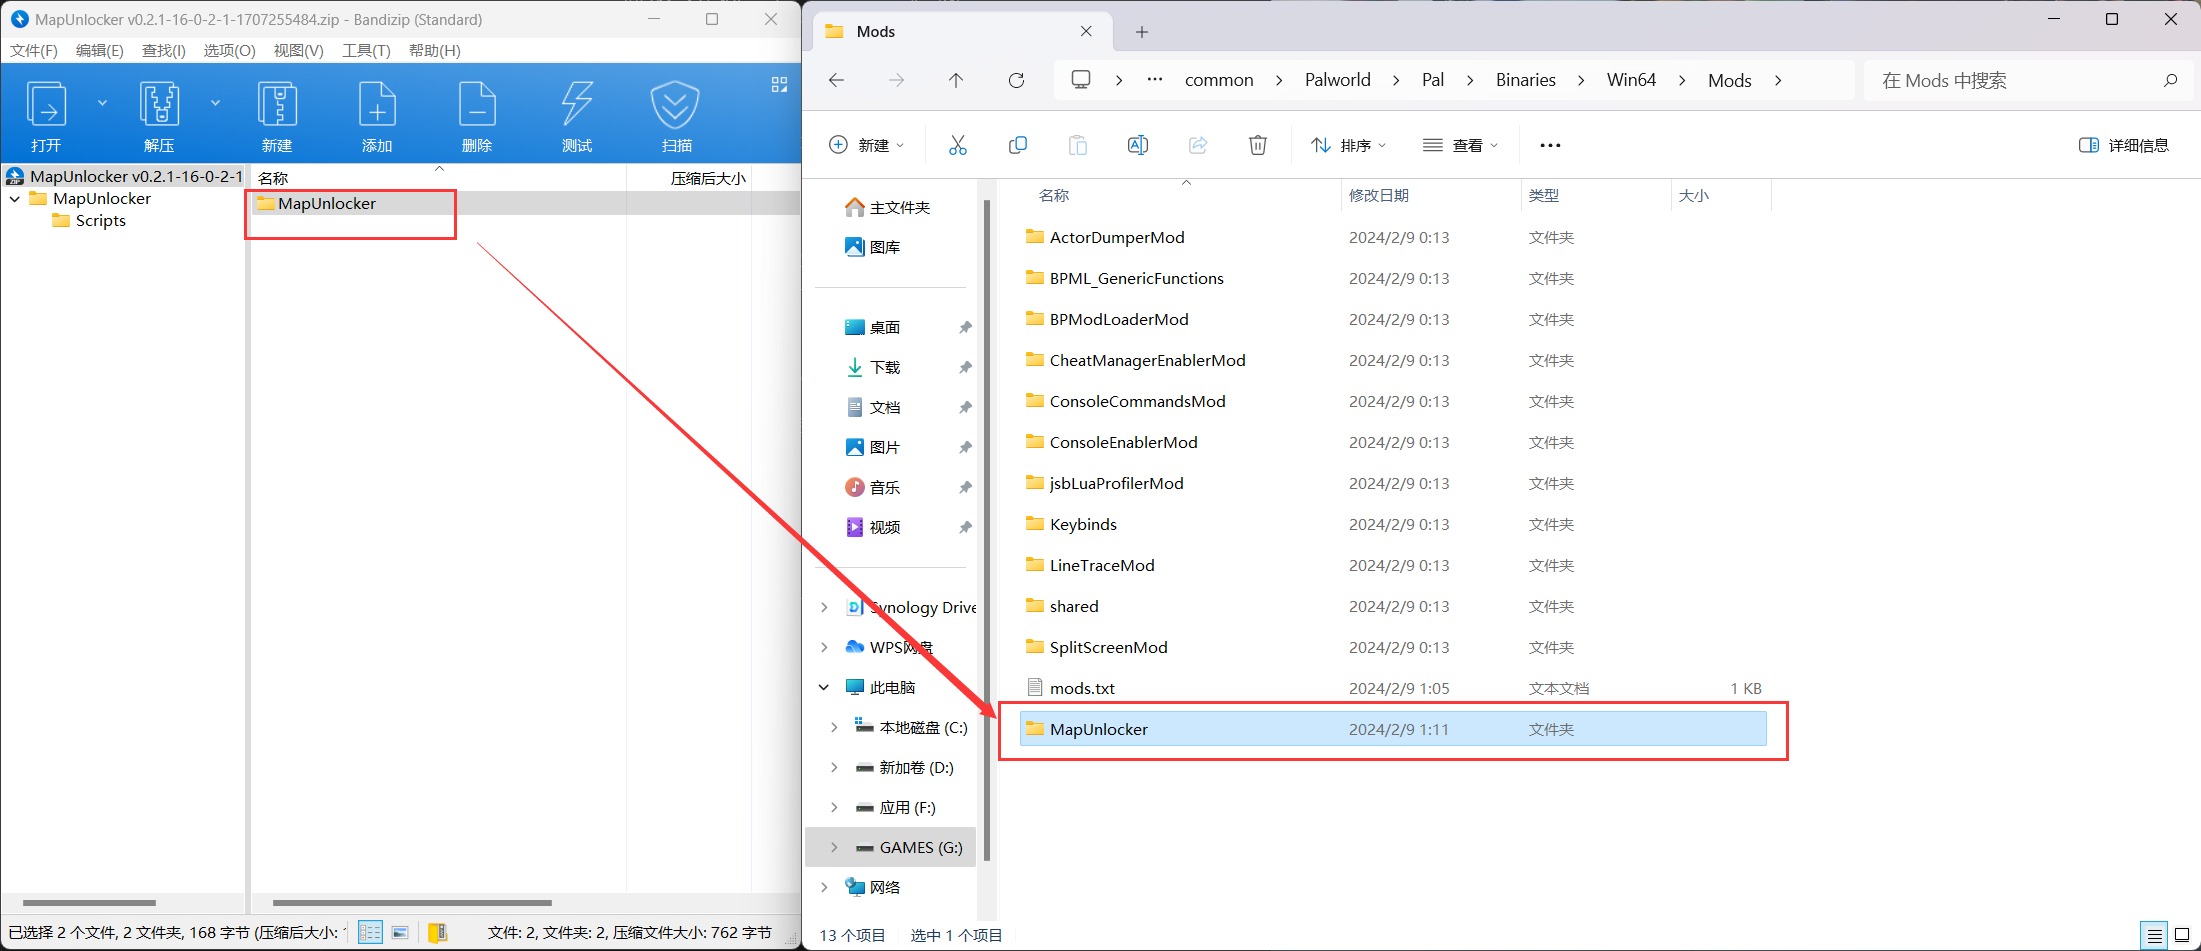The width and height of the screenshot is (2201, 951).
Task: Go up one folder level in Explorer
Action: pyautogui.click(x=957, y=80)
